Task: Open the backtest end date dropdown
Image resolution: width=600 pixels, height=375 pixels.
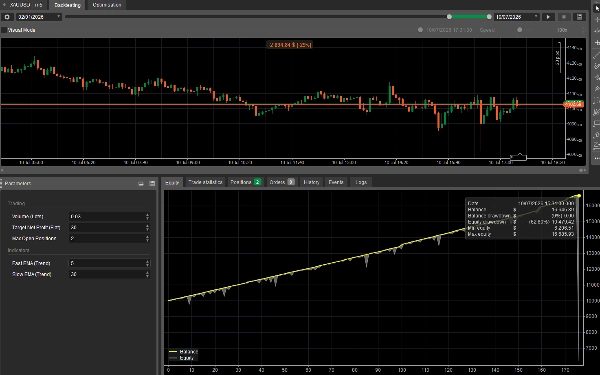Action: tap(517, 17)
